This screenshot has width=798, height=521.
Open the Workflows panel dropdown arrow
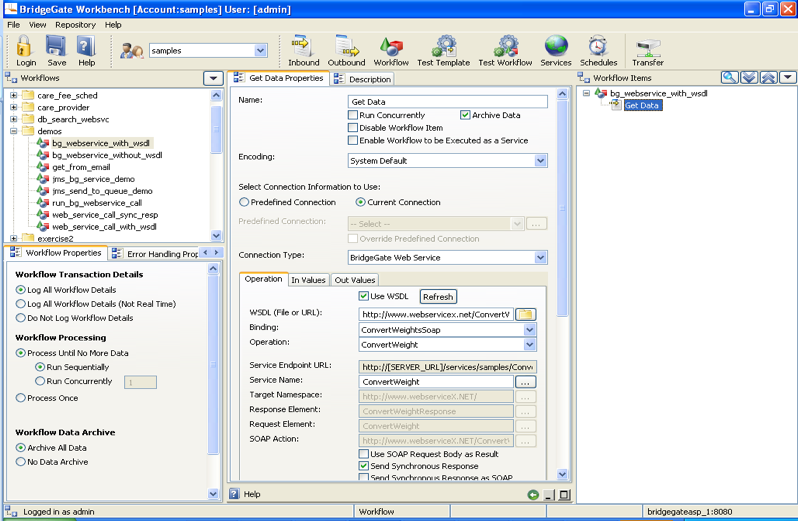213,78
